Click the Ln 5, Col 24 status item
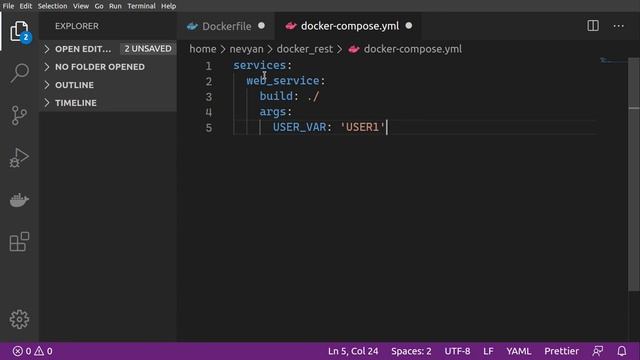640x360 pixels. point(353,351)
